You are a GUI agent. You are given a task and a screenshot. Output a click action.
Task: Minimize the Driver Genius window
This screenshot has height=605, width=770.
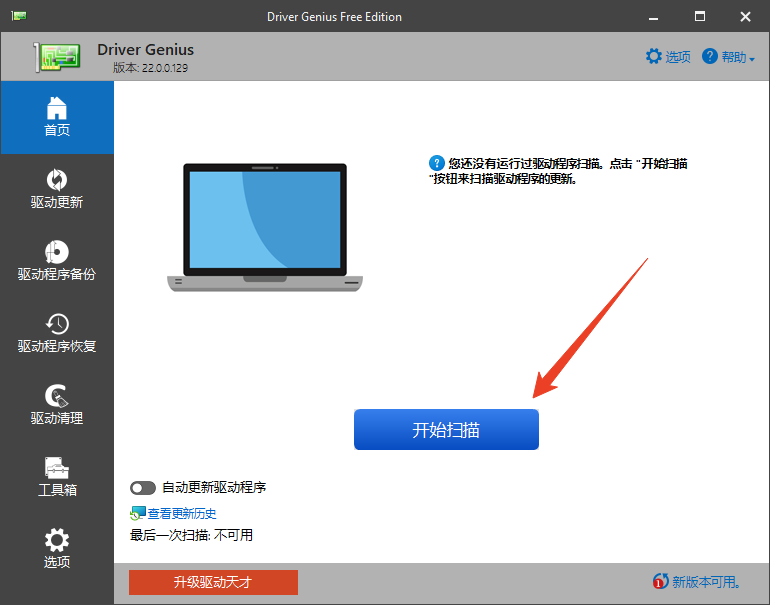tap(655, 16)
